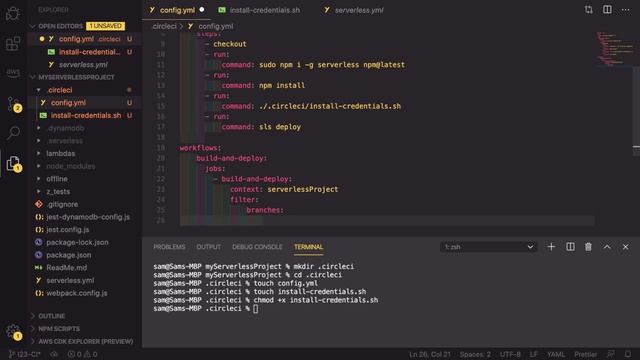Open the Search view in activity bar

pyautogui.click(x=13, y=133)
